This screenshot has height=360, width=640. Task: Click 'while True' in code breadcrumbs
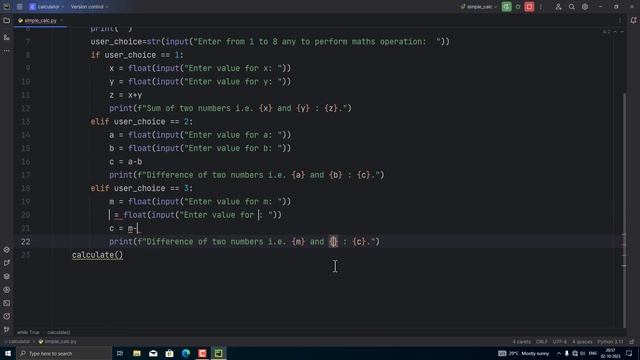pyautogui.click(x=28, y=333)
